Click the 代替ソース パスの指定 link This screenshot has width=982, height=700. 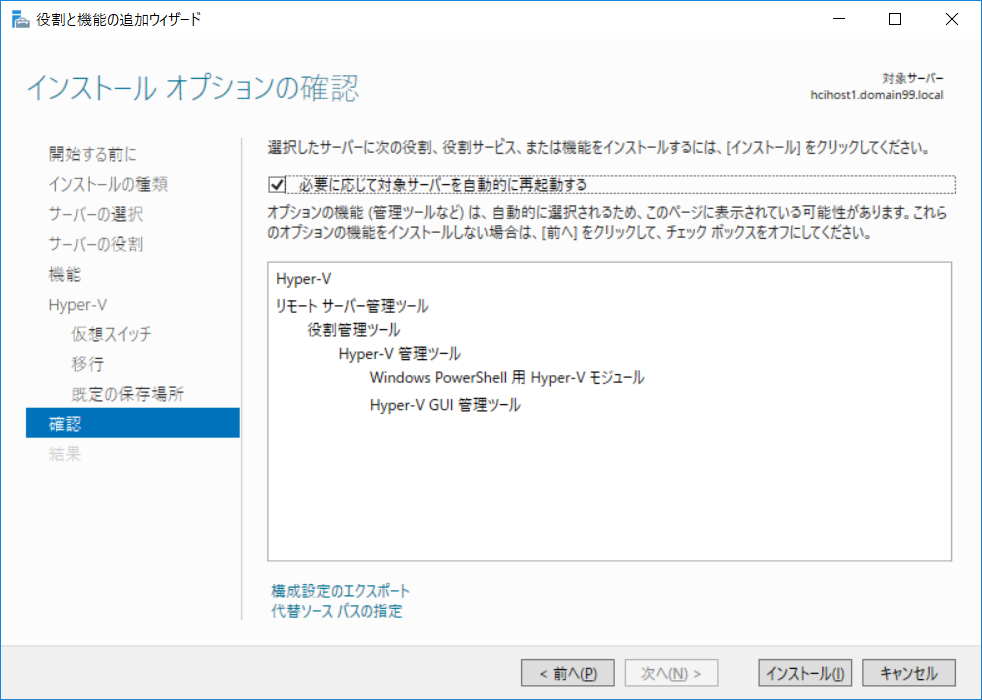tap(336, 611)
